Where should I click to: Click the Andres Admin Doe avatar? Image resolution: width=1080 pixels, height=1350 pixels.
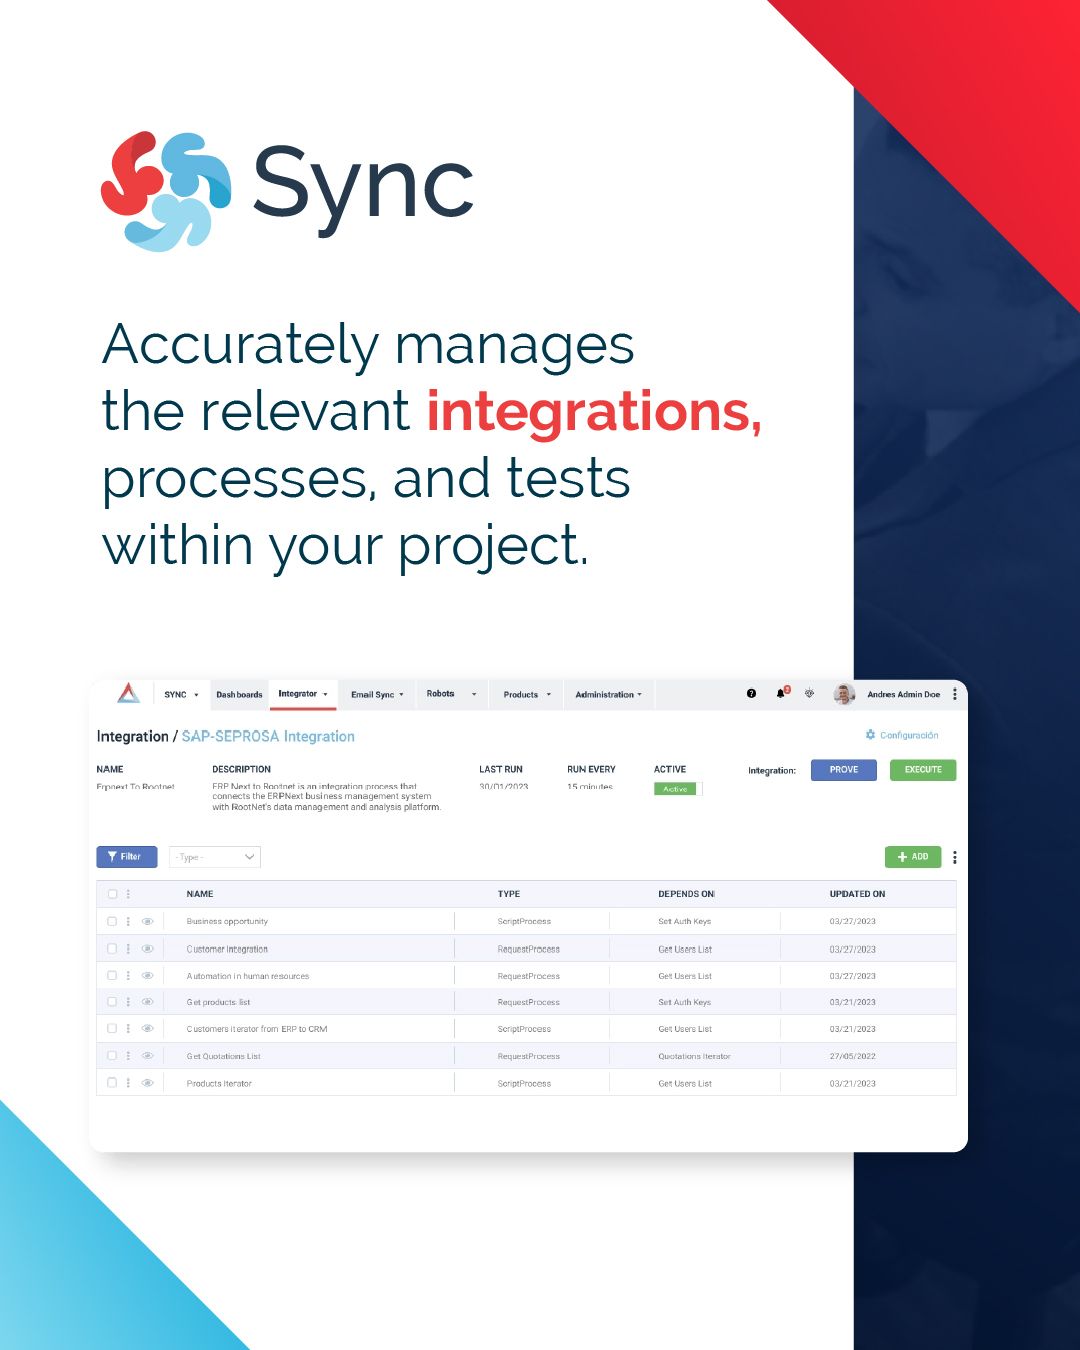[844, 694]
